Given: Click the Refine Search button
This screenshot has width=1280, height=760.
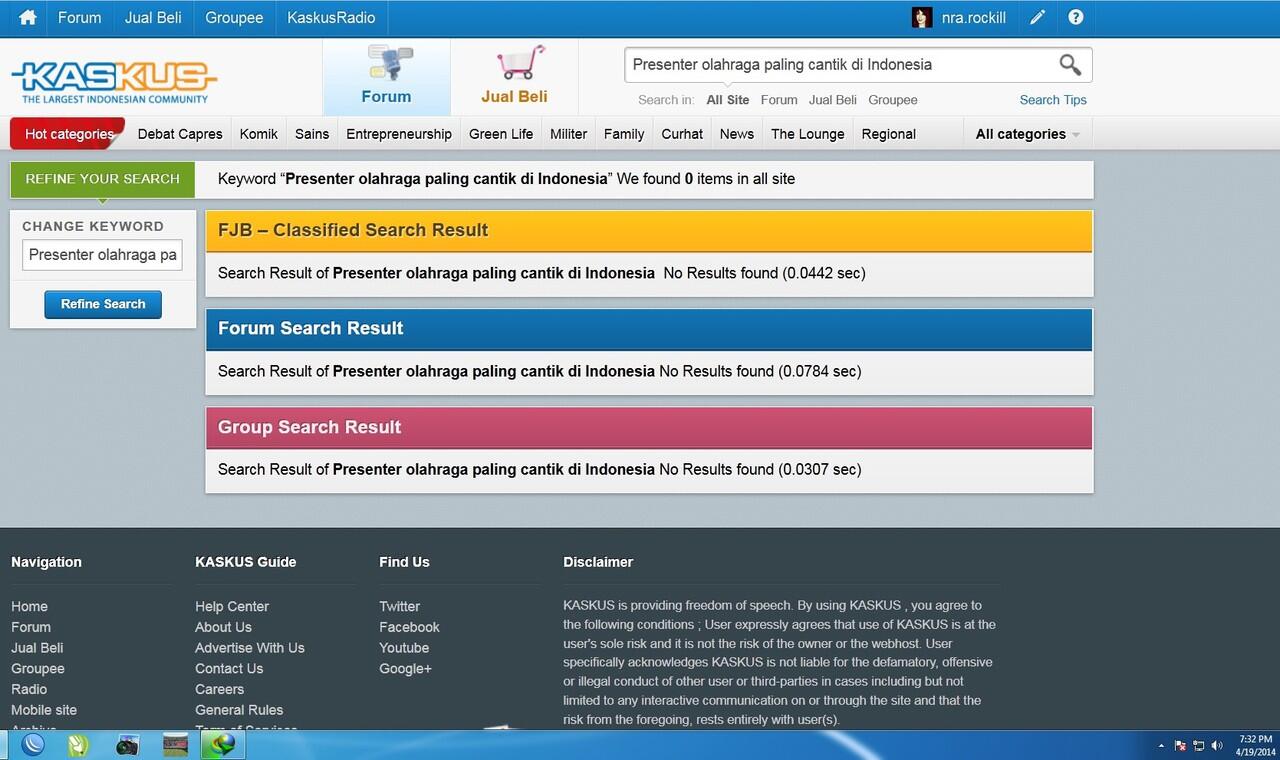Looking at the screenshot, I should (x=103, y=304).
